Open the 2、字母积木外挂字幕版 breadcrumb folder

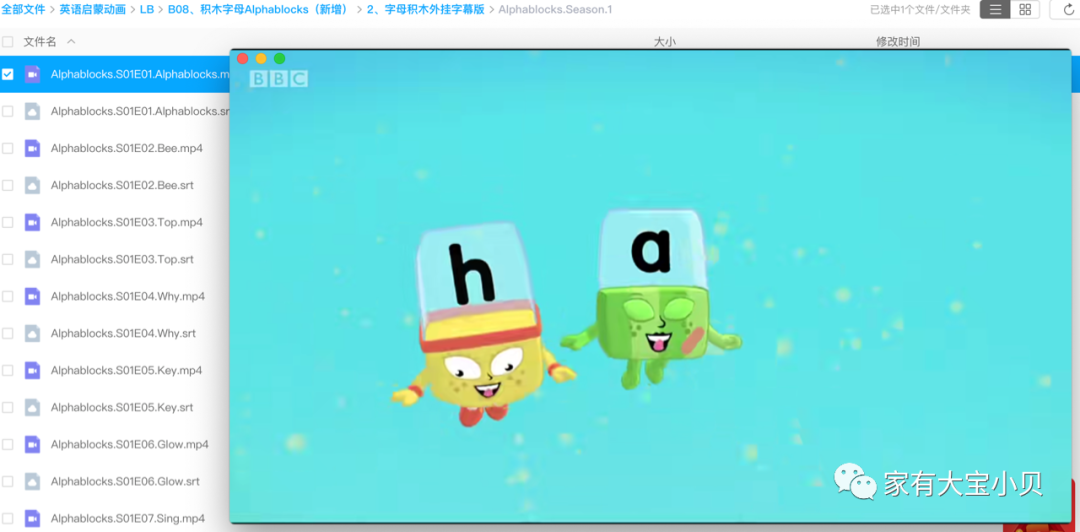426,10
